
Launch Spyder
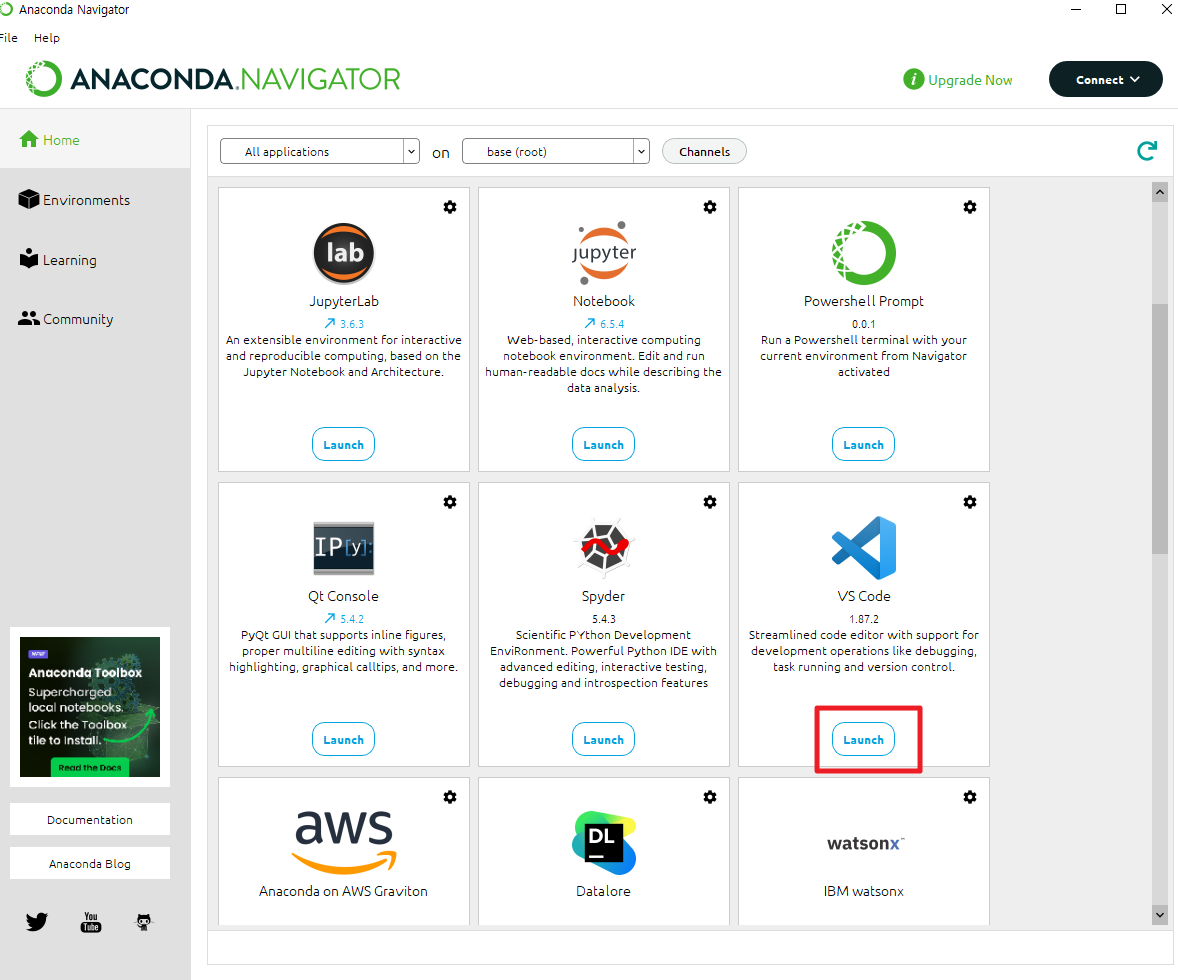pyautogui.click(x=603, y=740)
